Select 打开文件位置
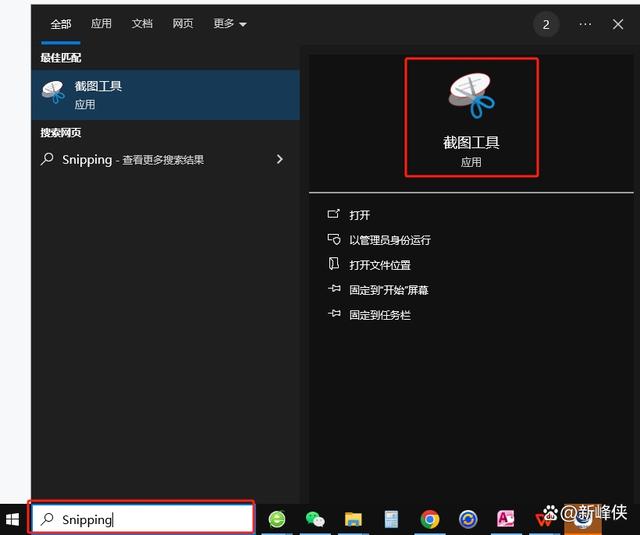 pos(380,265)
